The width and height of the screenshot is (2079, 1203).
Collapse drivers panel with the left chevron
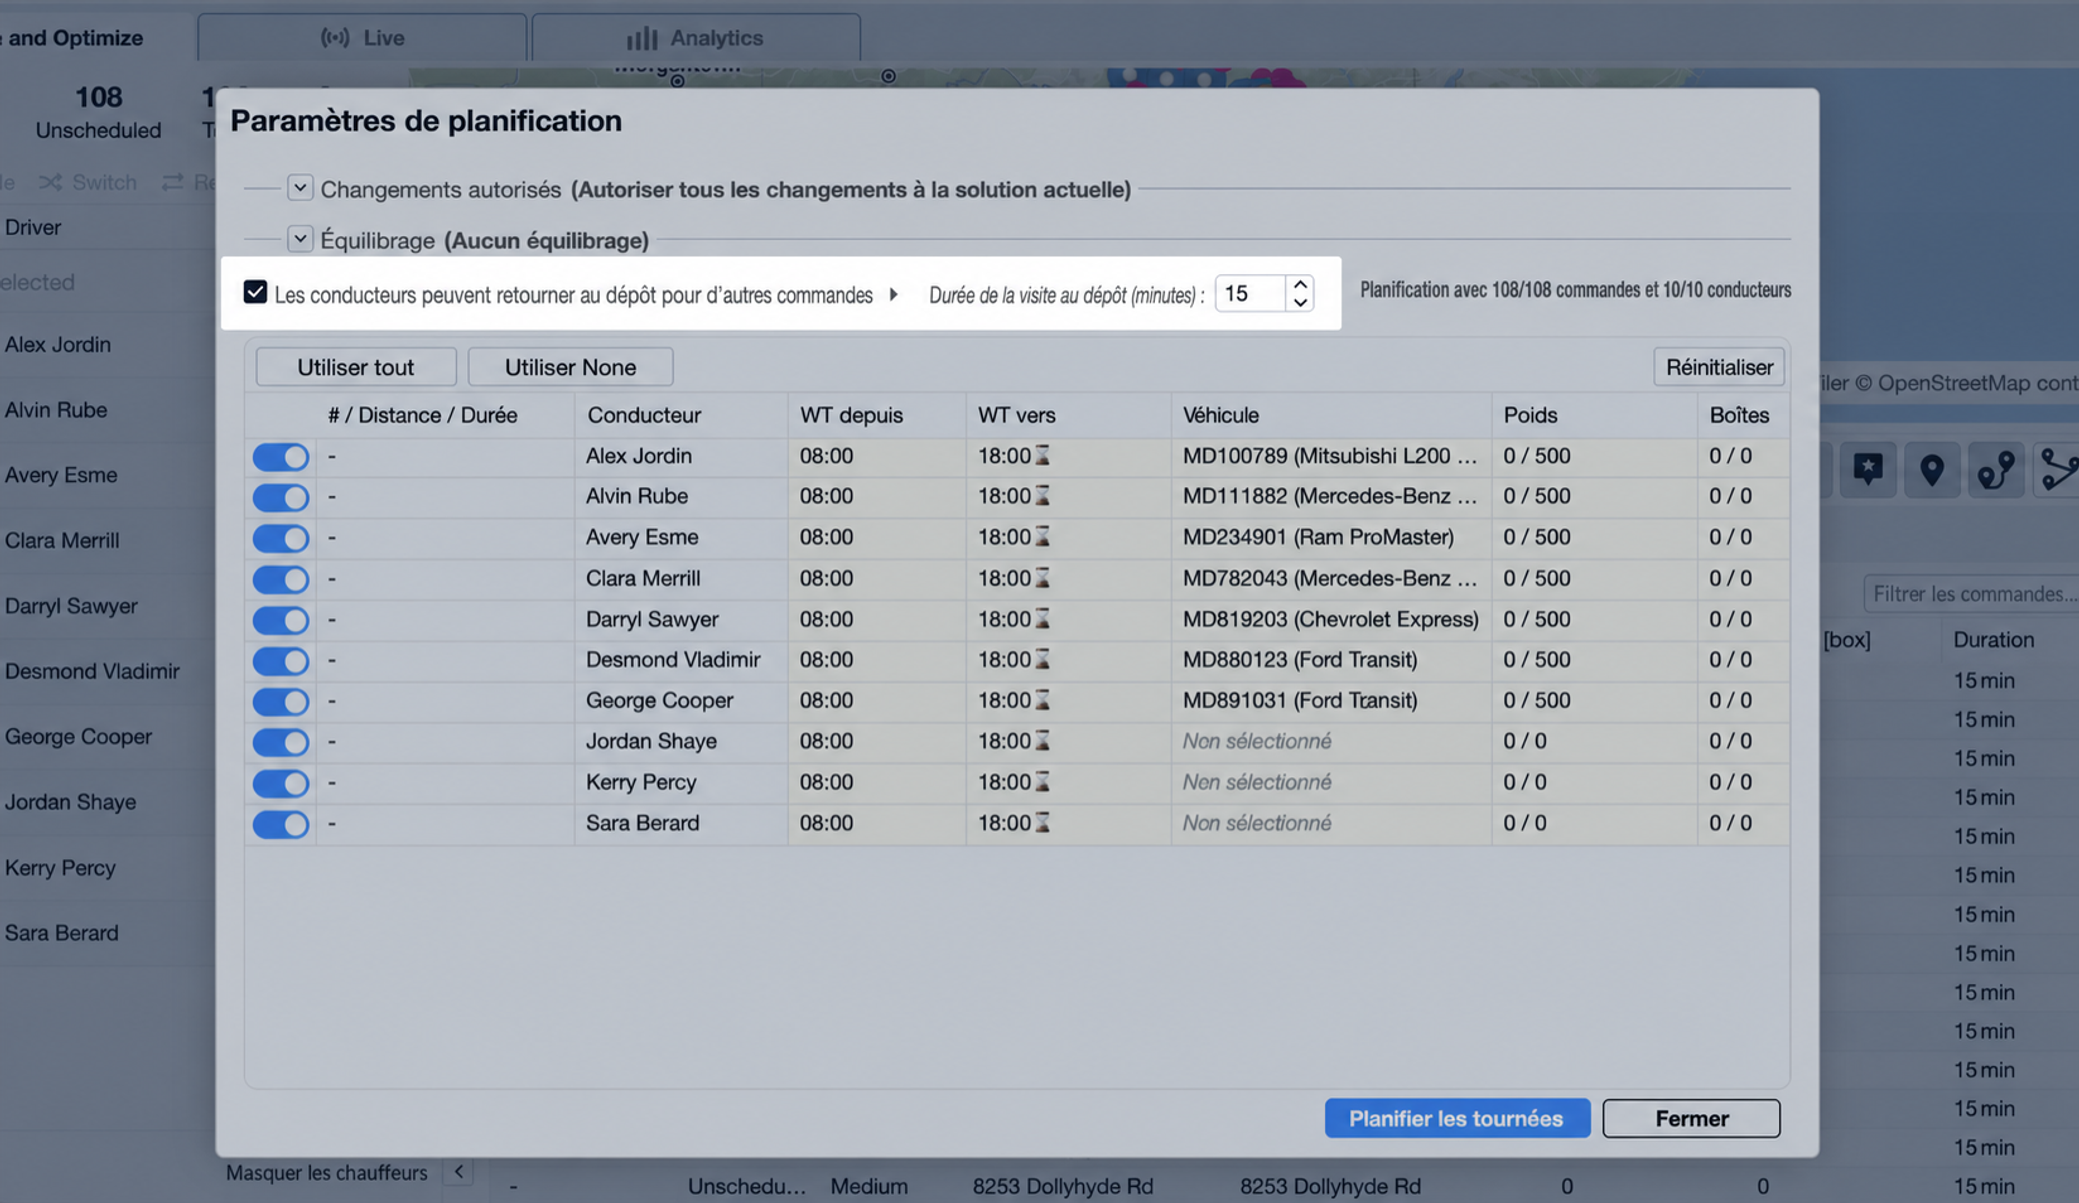pos(459,1172)
